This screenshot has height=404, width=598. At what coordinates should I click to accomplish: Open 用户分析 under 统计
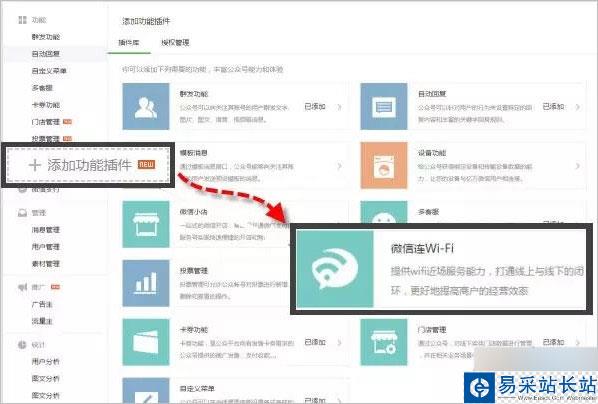[46, 362]
